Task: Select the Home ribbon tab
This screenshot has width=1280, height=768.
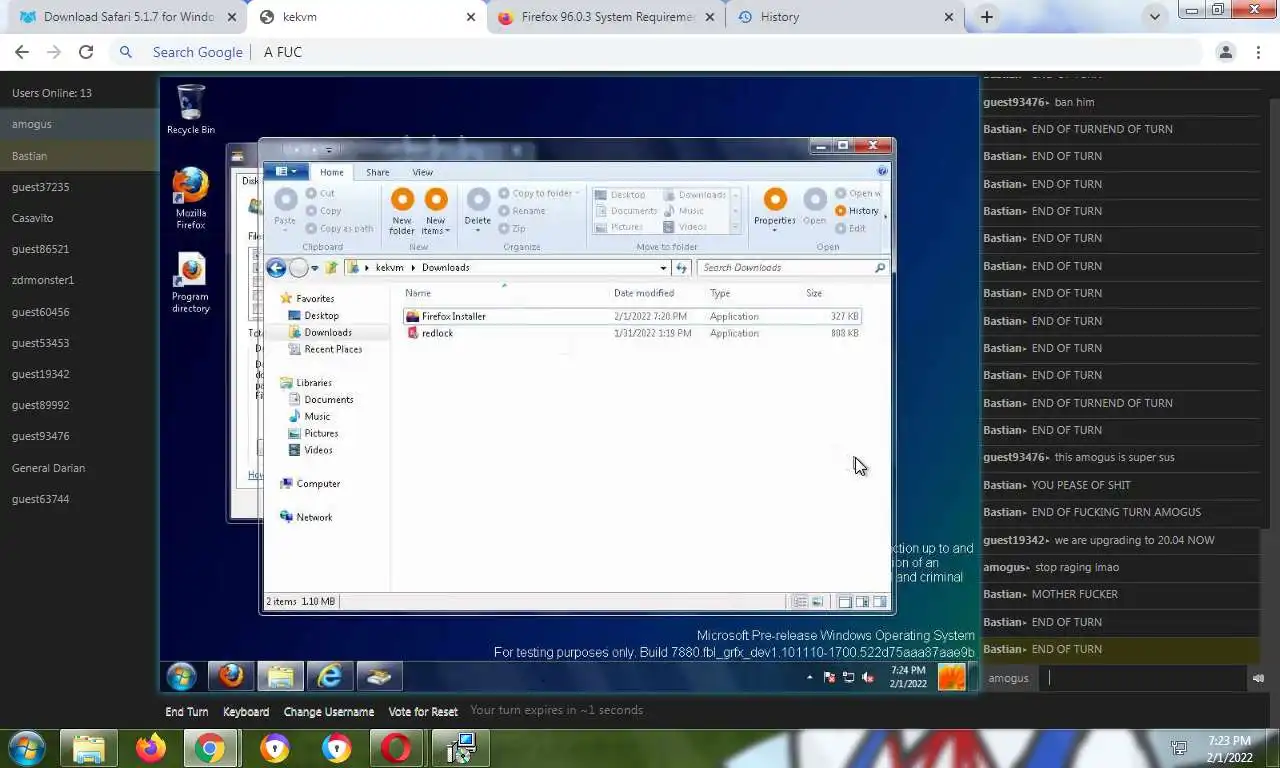Action: tap(331, 172)
